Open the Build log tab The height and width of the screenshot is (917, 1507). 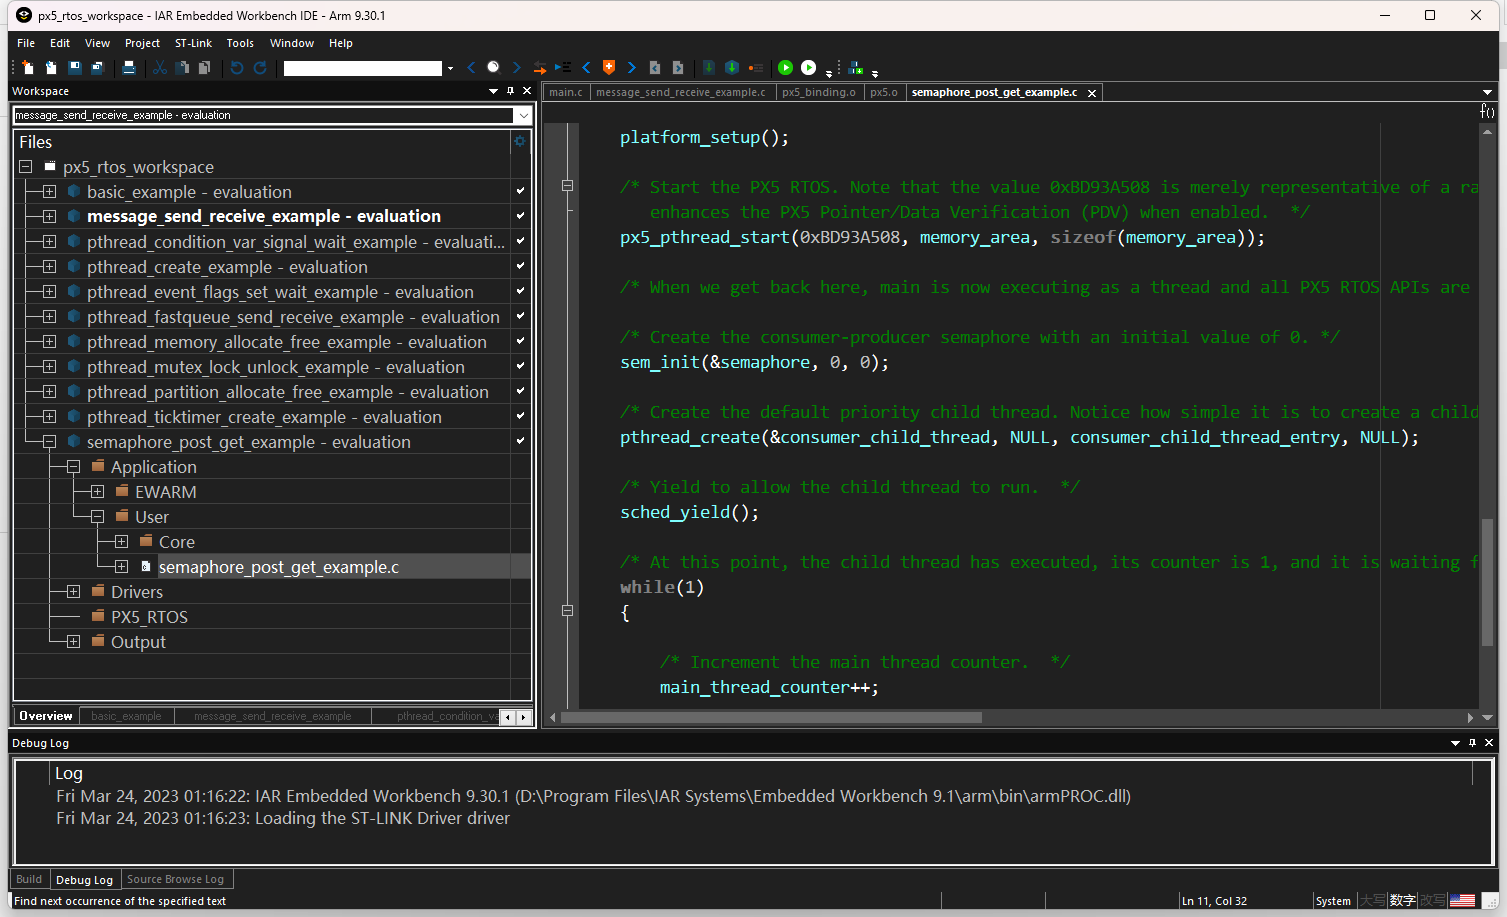point(29,879)
